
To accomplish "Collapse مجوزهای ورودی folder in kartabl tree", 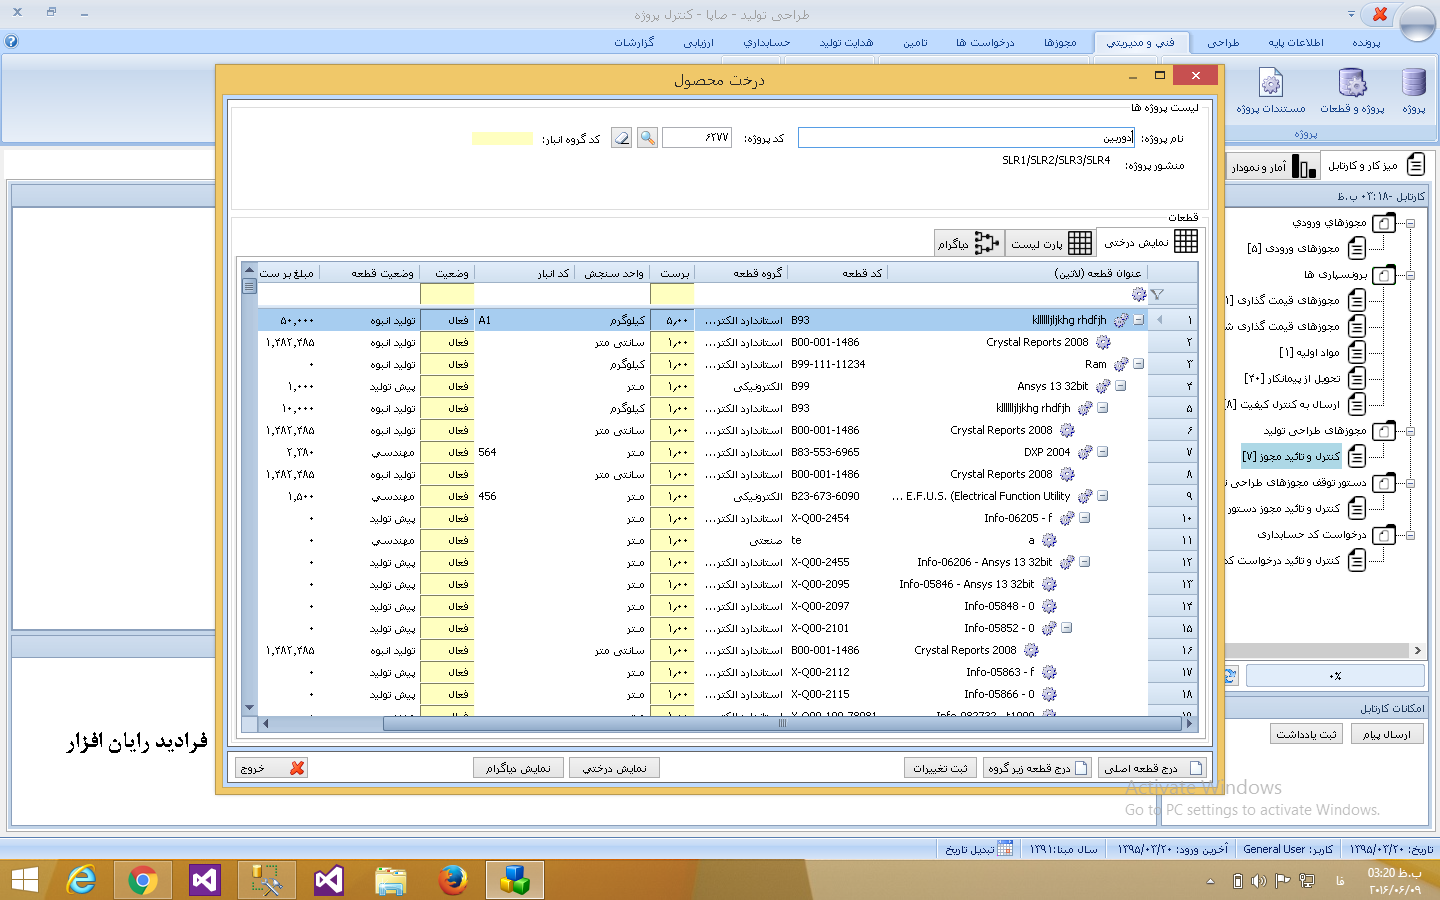I will [1410, 223].
